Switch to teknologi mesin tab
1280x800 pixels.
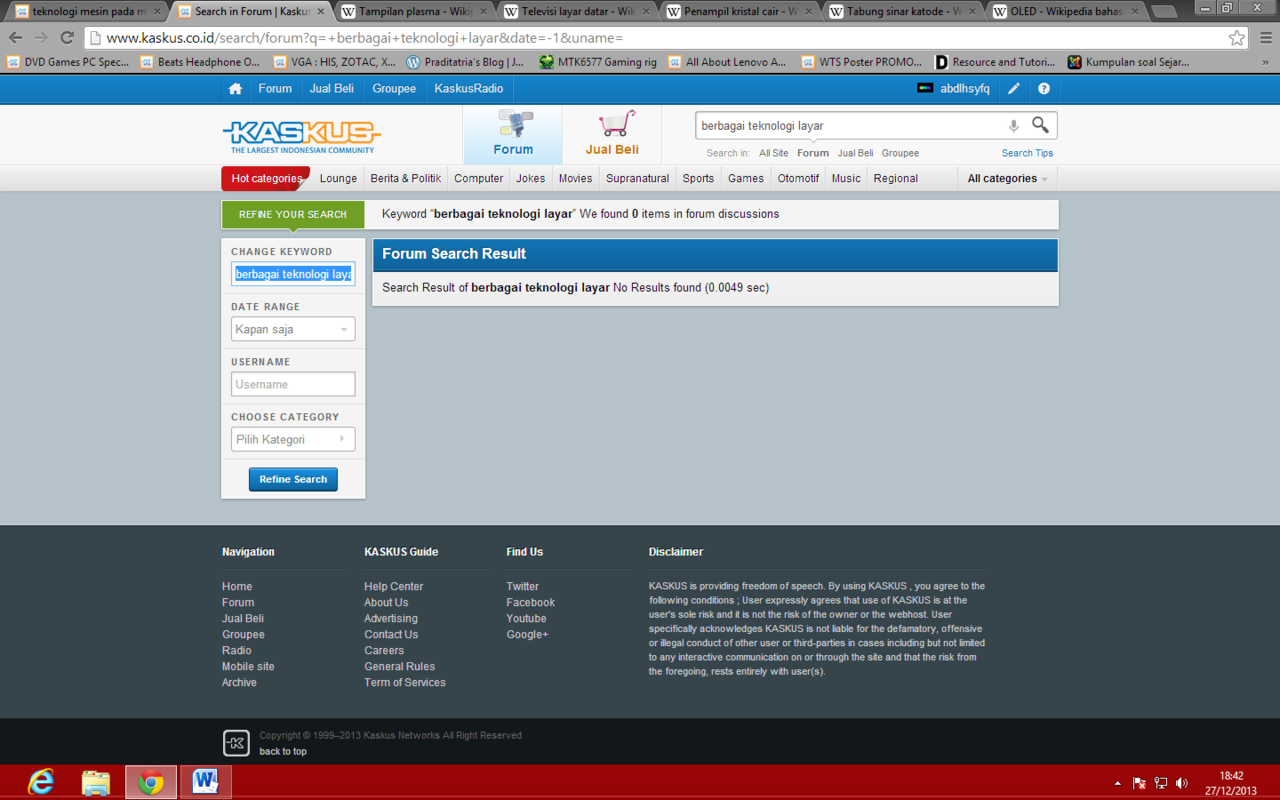(x=88, y=12)
